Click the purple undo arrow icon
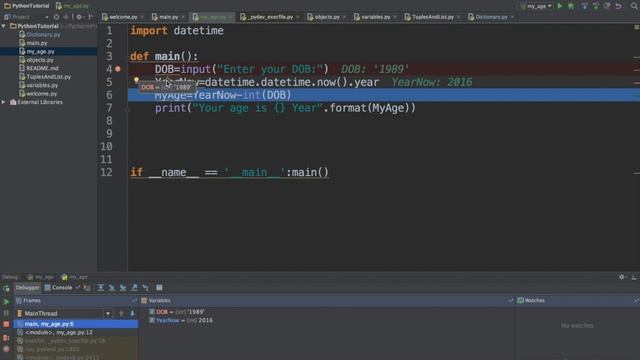Screen dimensions: 640x360 click(x=618, y=6)
